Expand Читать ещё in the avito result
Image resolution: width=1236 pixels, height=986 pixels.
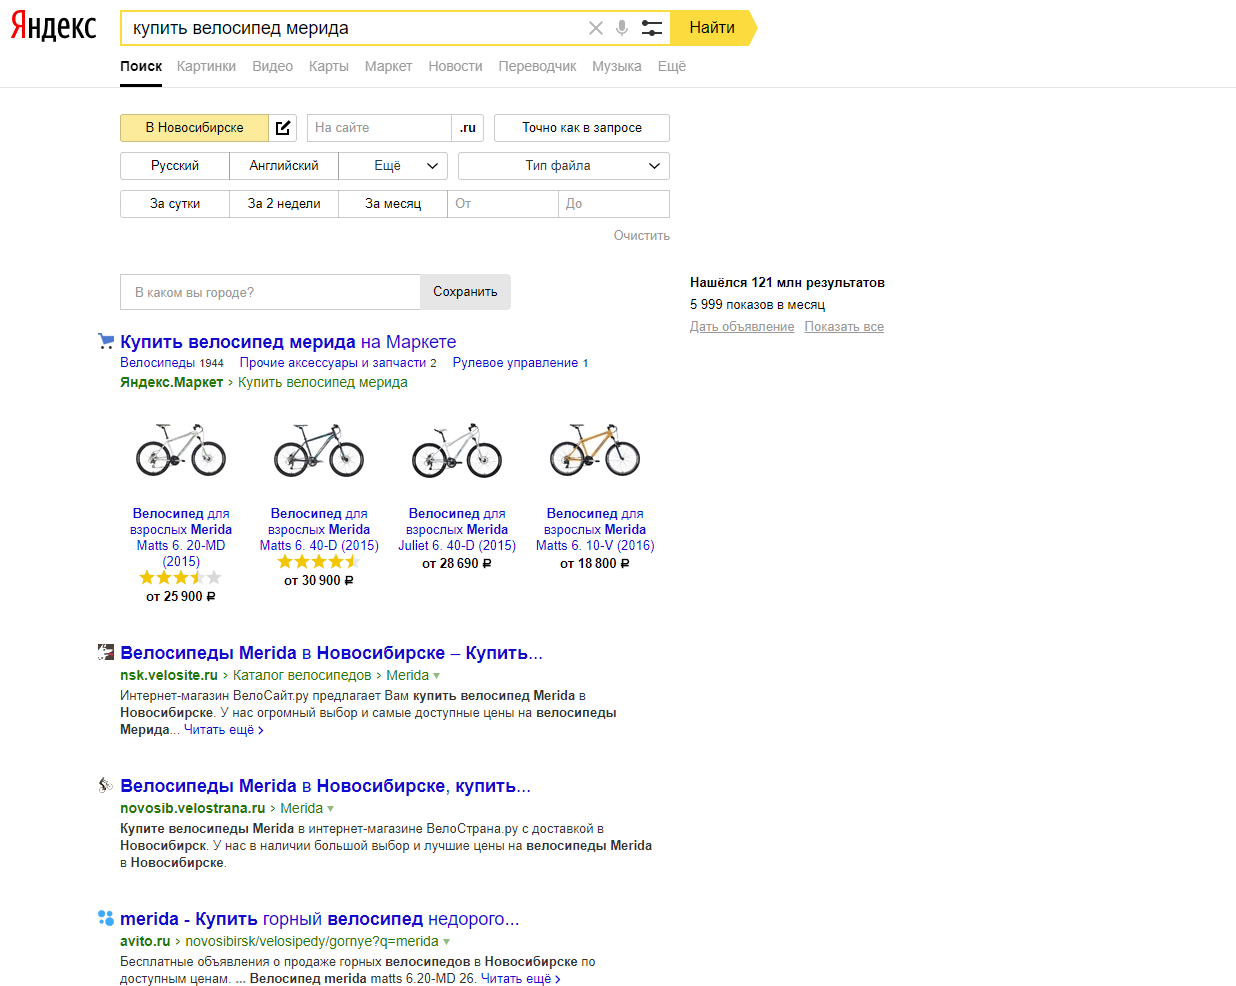click(x=521, y=979)
